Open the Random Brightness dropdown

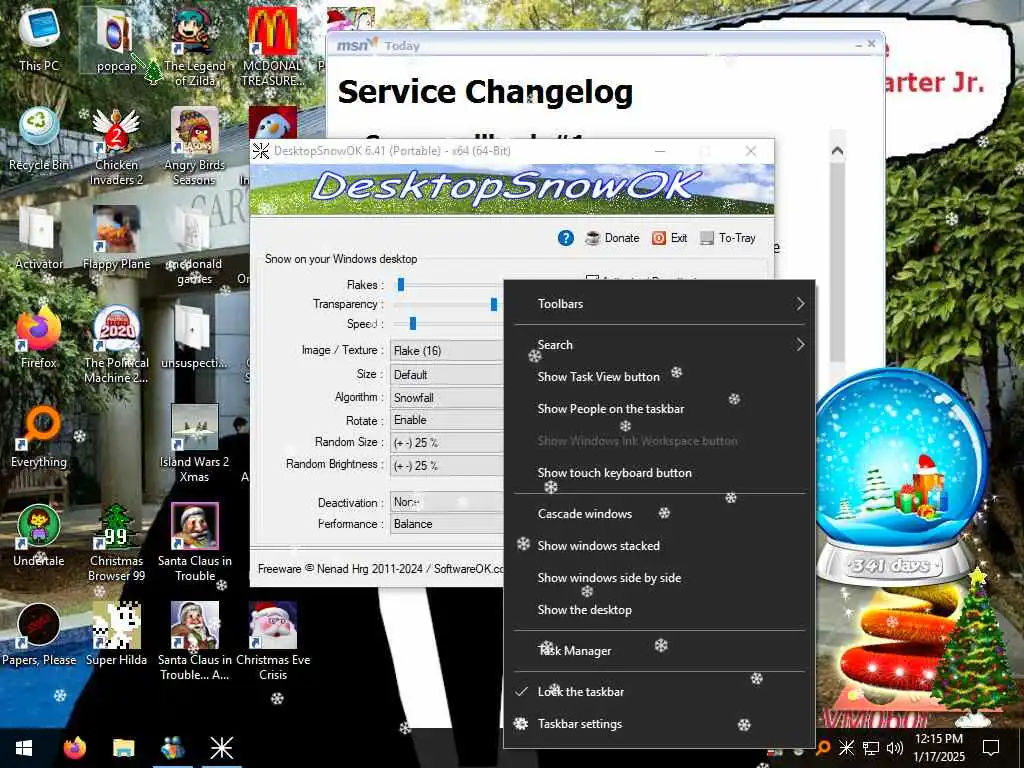pyautogui.click(x=447, y=466)
